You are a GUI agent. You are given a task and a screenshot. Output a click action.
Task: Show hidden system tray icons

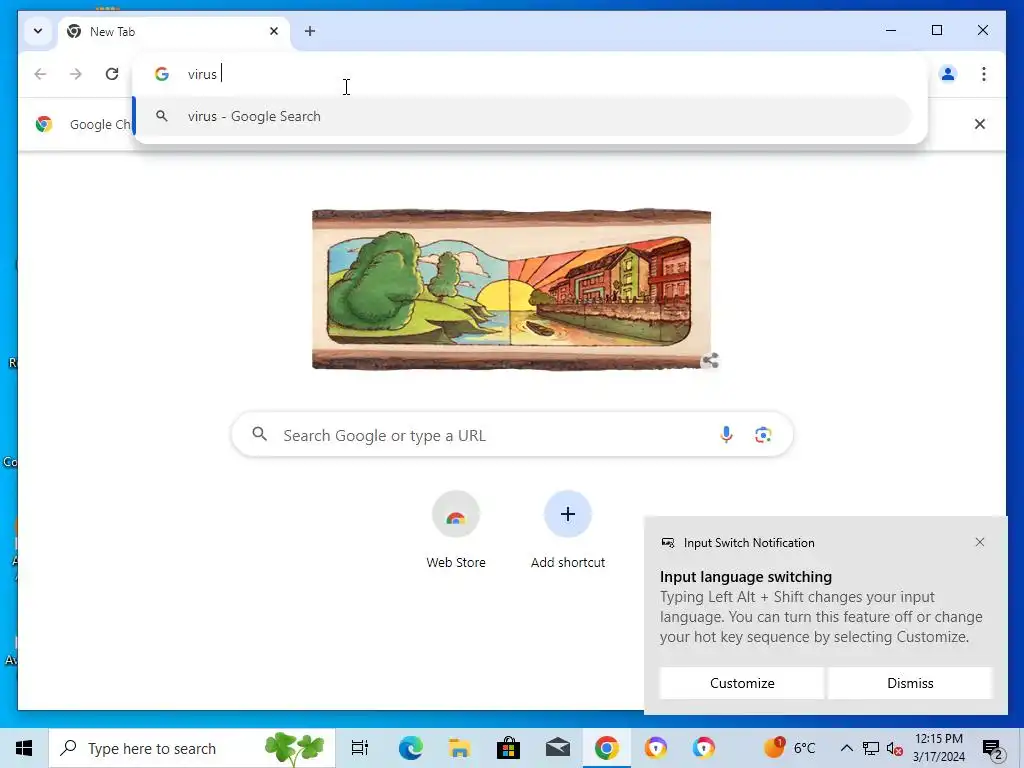coord(846,748)
